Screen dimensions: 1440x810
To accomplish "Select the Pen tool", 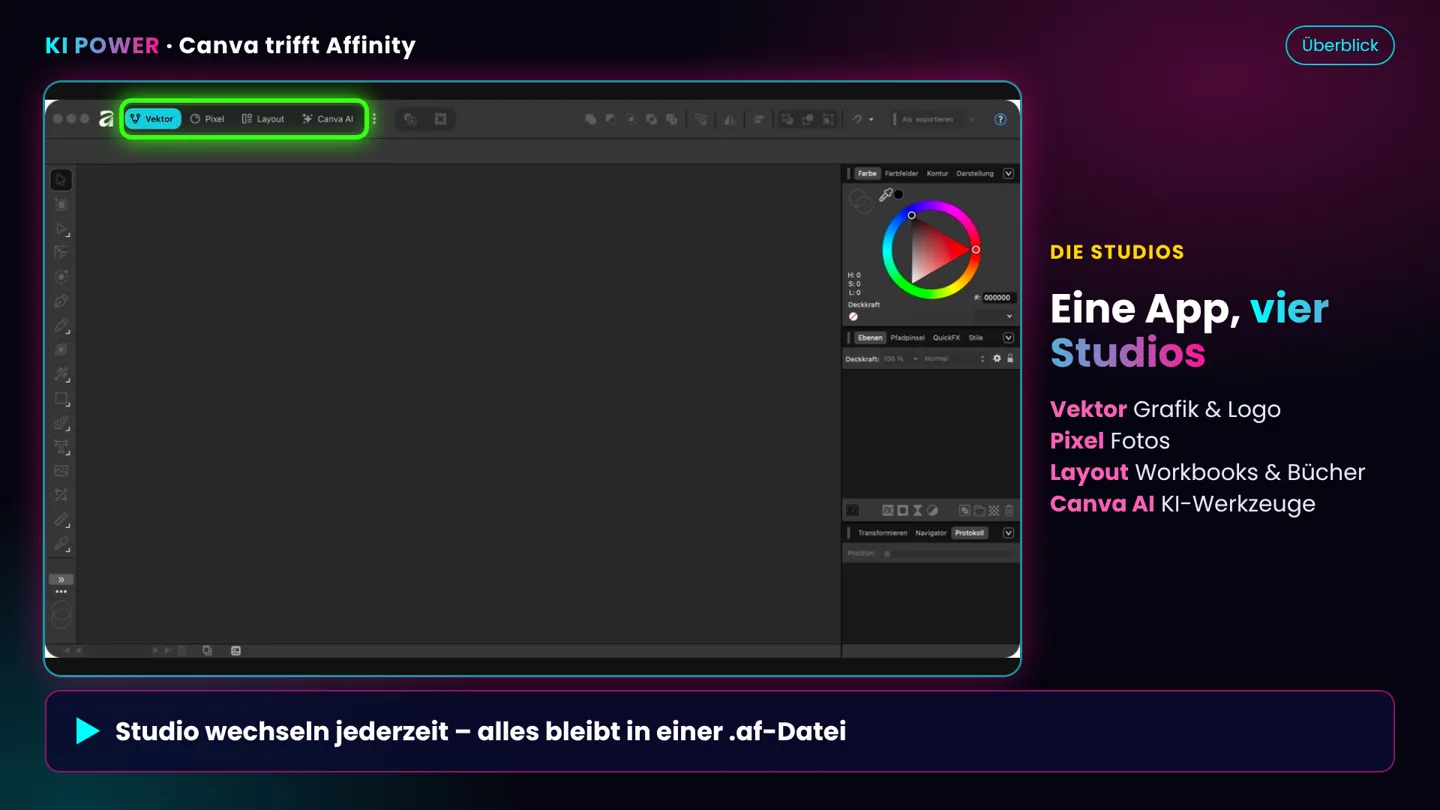I will coord(61,301).
